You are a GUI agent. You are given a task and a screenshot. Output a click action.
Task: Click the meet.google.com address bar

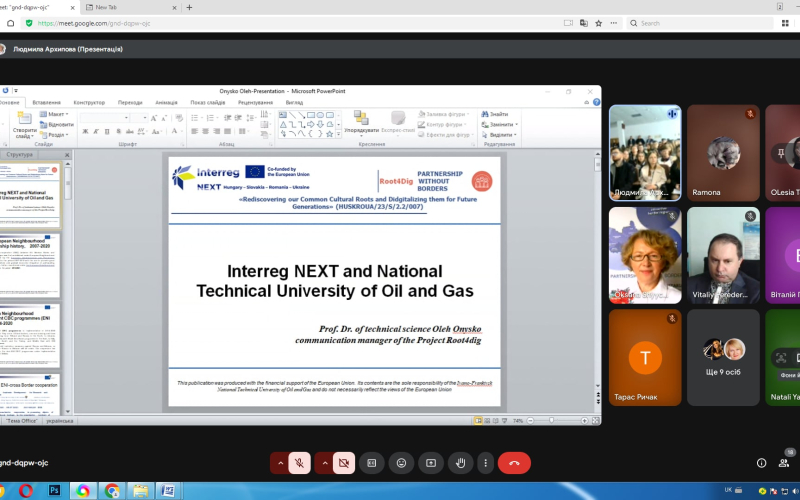(291, 23)
